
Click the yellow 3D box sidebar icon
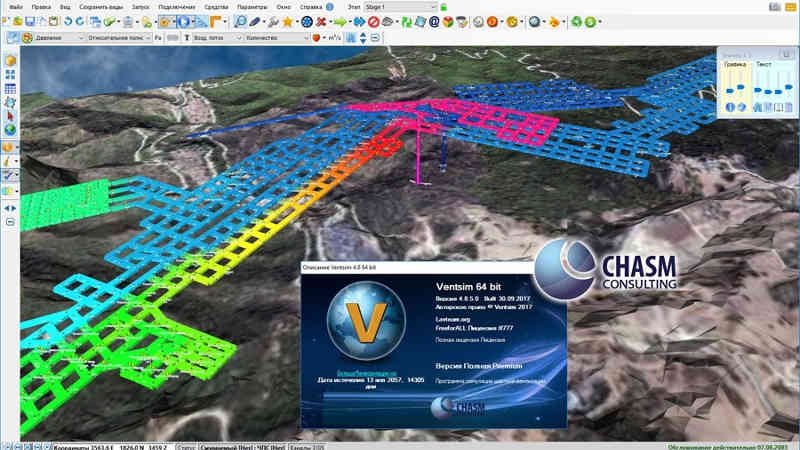10,61
